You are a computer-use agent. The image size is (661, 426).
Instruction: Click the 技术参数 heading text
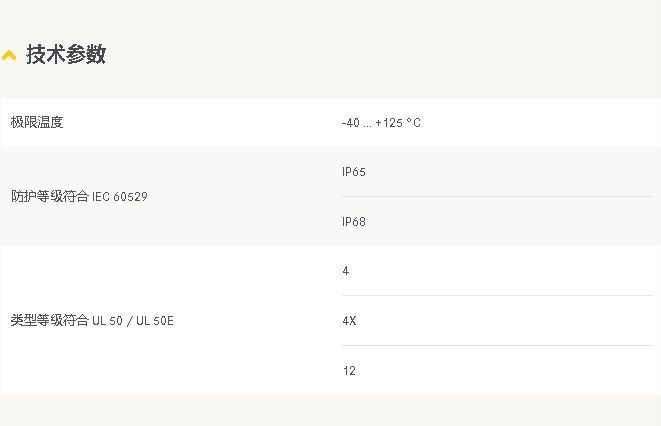(66, 55)
